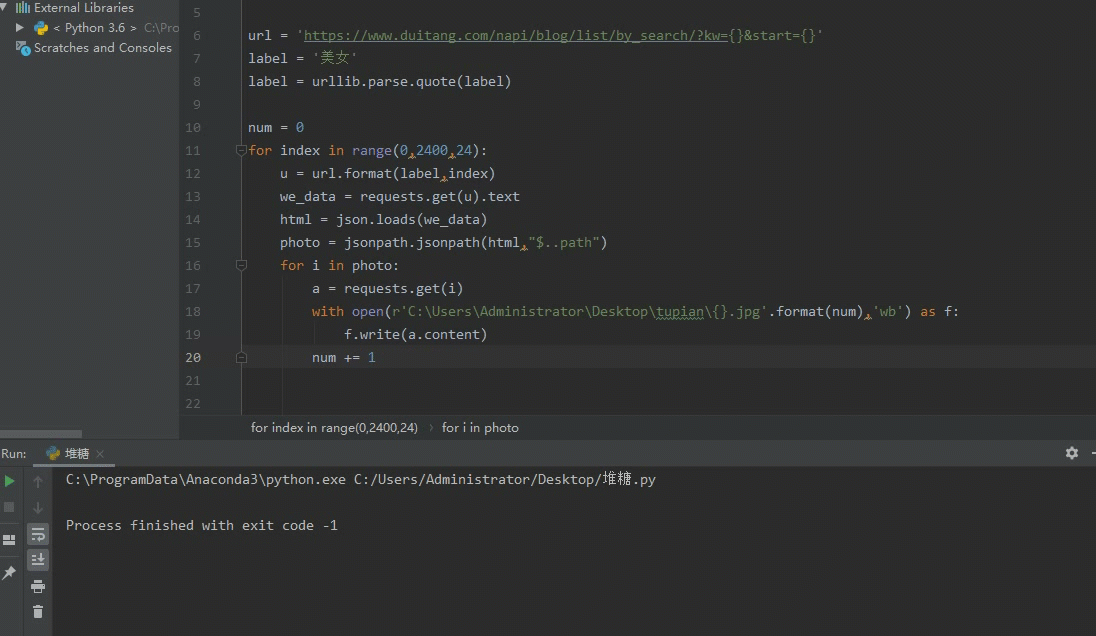This screenshot has width=1096, height=636.
Task: Pin the Run tab with the pin icon
Action: tap(9, 572)
